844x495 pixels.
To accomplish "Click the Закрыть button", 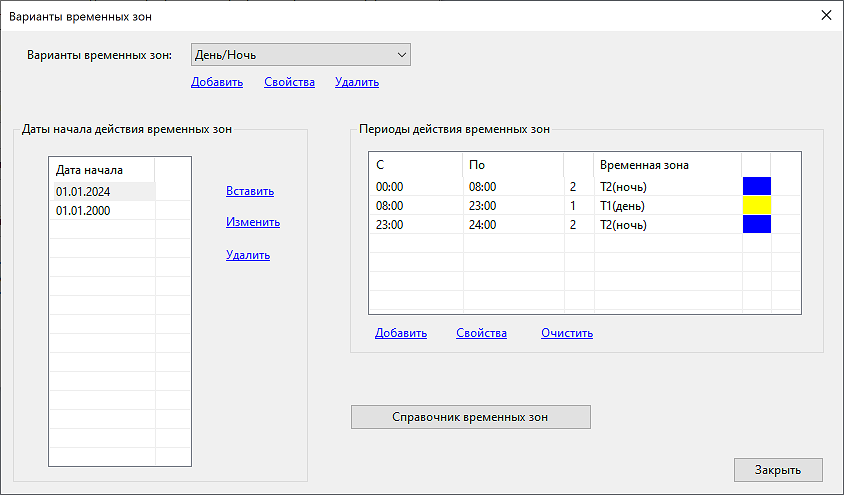I will tap(778, 470).
